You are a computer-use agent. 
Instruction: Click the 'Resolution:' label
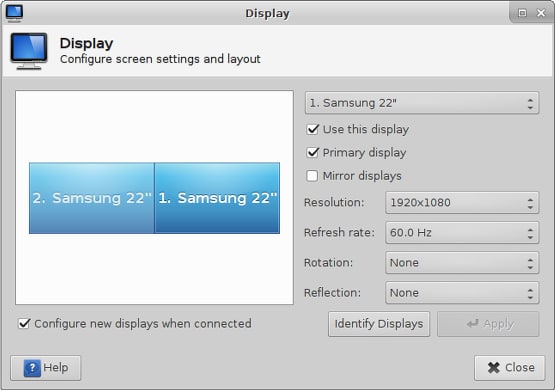[334, 202]
